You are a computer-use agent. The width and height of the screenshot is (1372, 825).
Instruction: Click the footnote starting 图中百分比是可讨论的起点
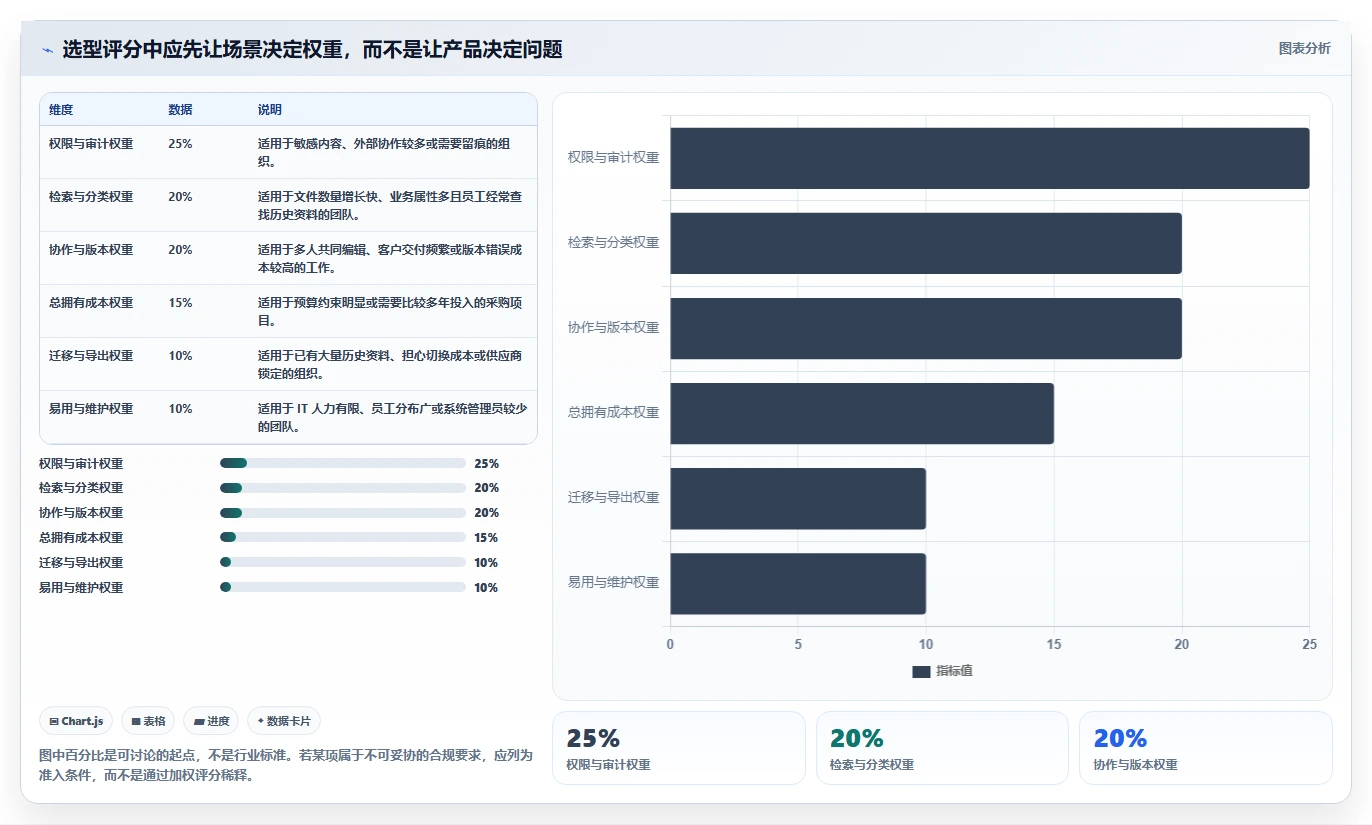pos(287,765)
